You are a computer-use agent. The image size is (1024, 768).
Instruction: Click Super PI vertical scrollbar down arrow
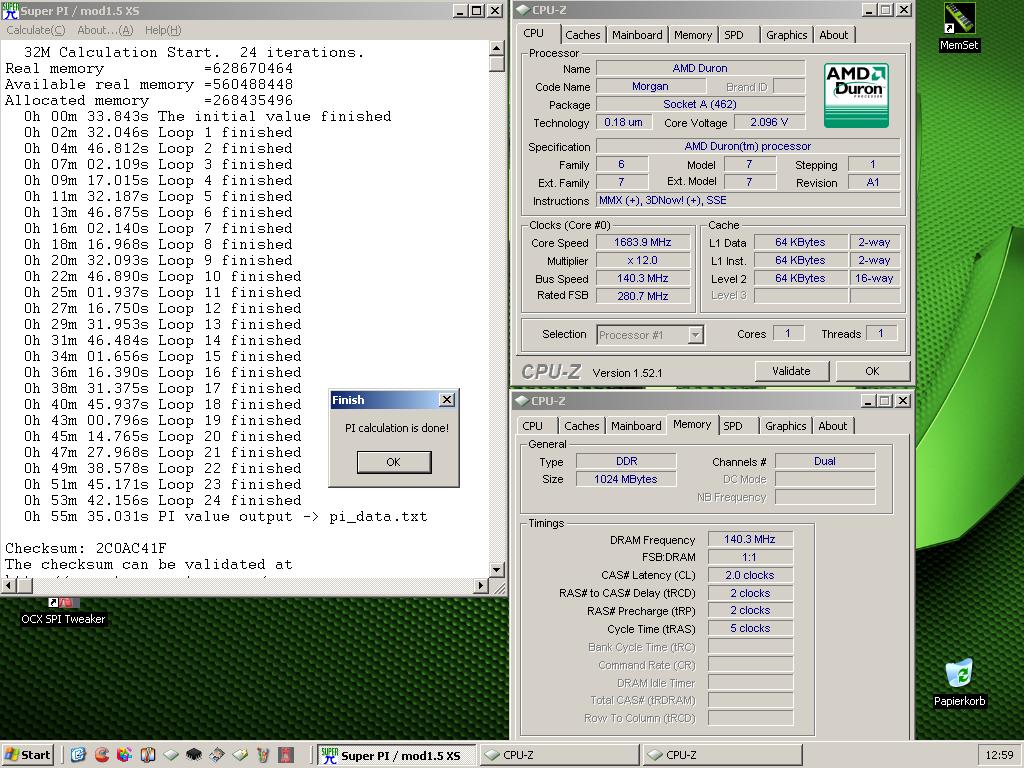point(496,569)
